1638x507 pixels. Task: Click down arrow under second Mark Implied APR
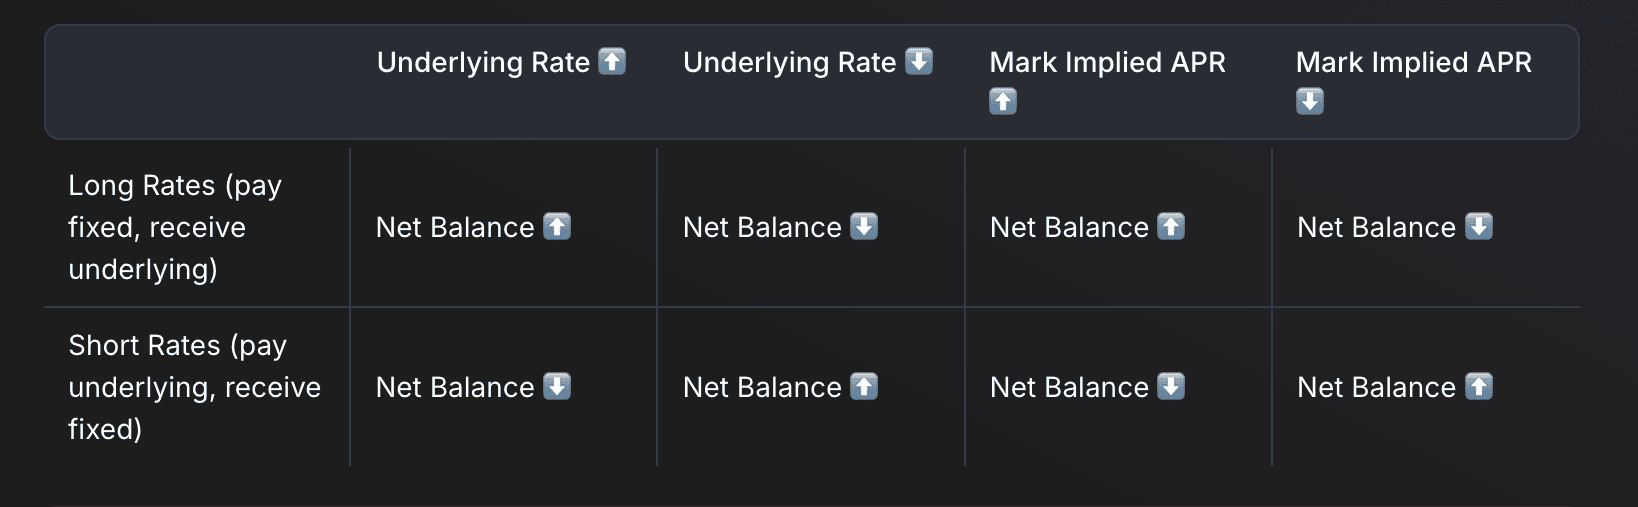(1310, 101)
